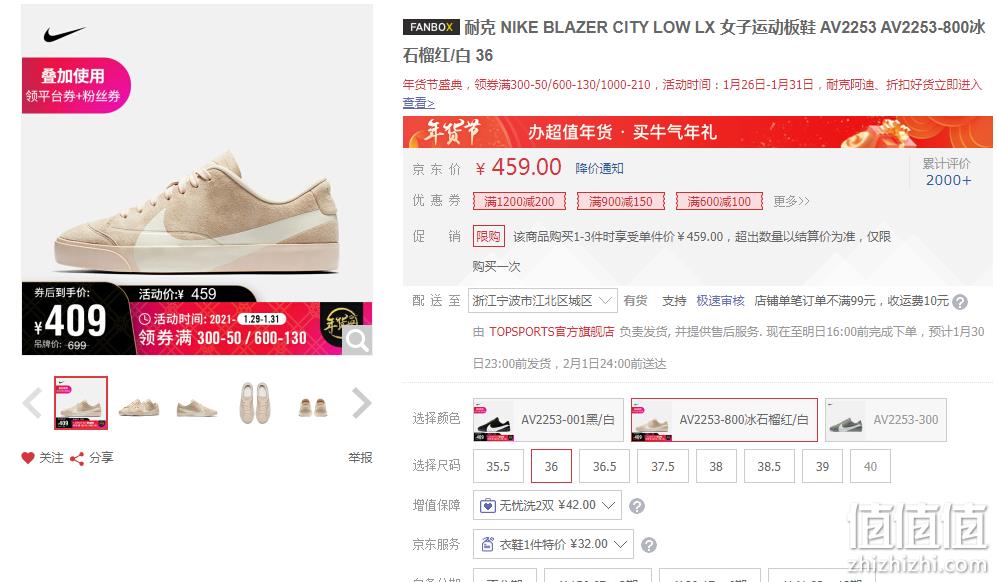Show previous thumbnails with left arrow
The height and width of the screenshot is (582, 997).
pyautogui.click(x=32, y=403)
